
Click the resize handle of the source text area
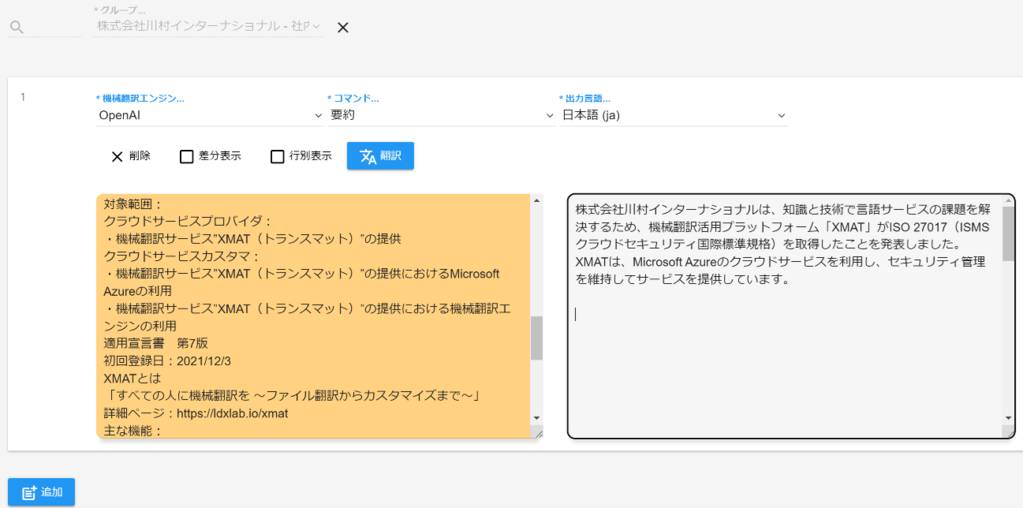536,433
